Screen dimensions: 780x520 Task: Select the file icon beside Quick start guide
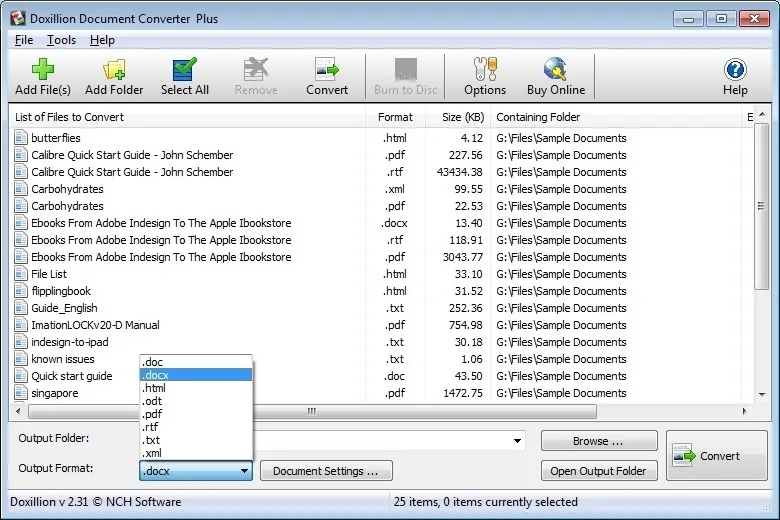(x=21, y=376)
